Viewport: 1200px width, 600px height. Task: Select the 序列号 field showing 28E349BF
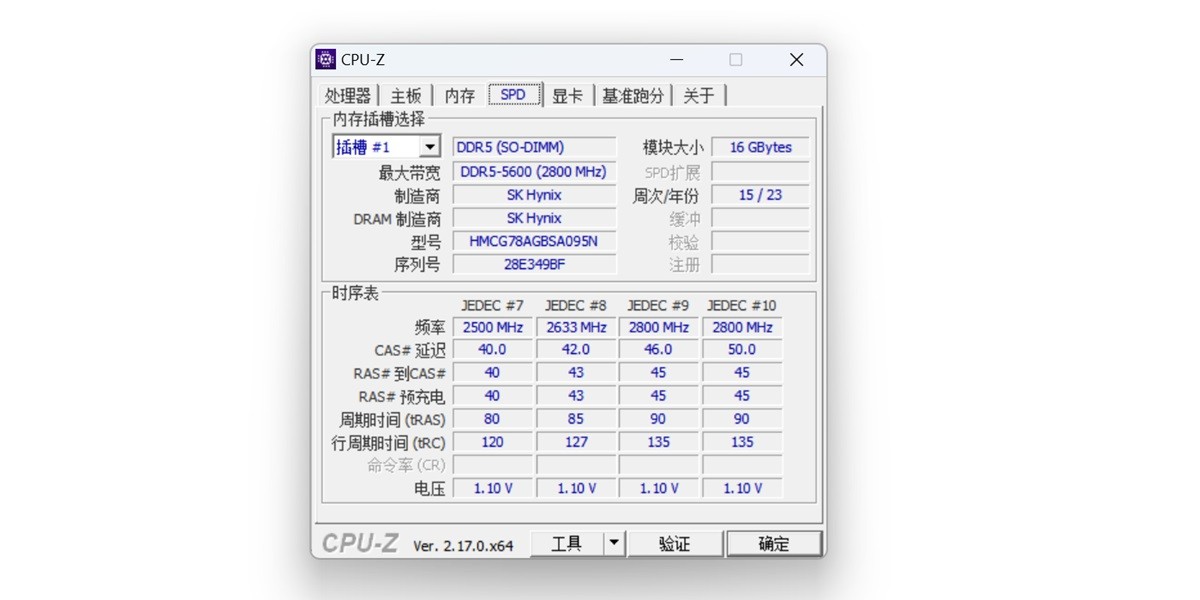(x=535, y=264)
